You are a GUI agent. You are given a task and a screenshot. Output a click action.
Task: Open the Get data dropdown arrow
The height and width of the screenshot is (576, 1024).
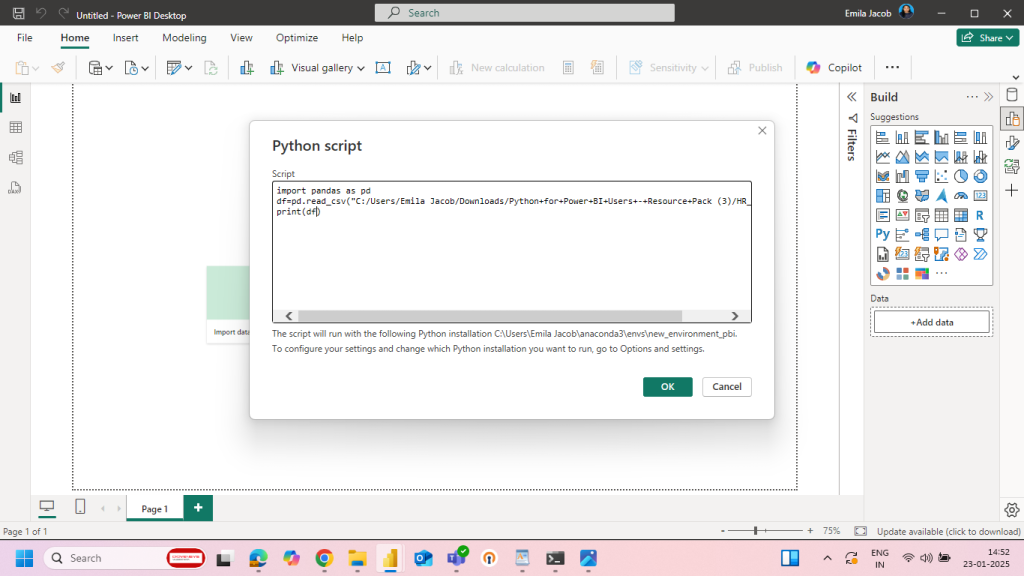[x=109, y=68]
